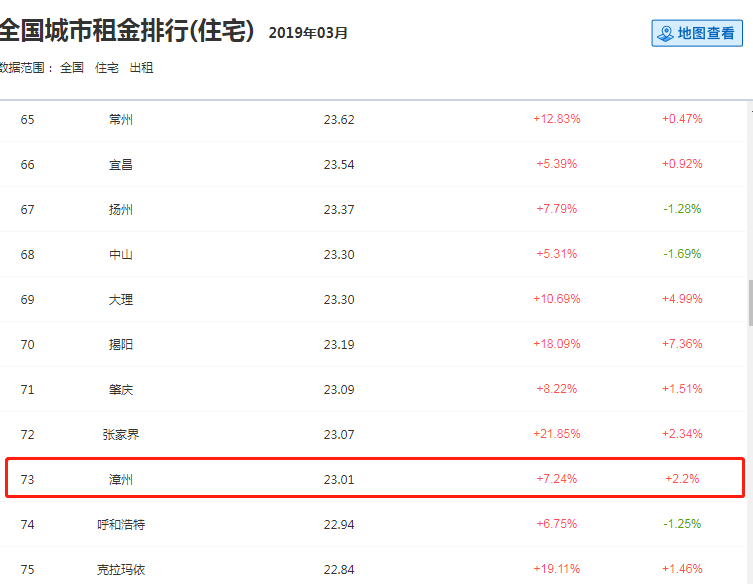Click rank number 69

pyautogui.click(x=27, y=299)
